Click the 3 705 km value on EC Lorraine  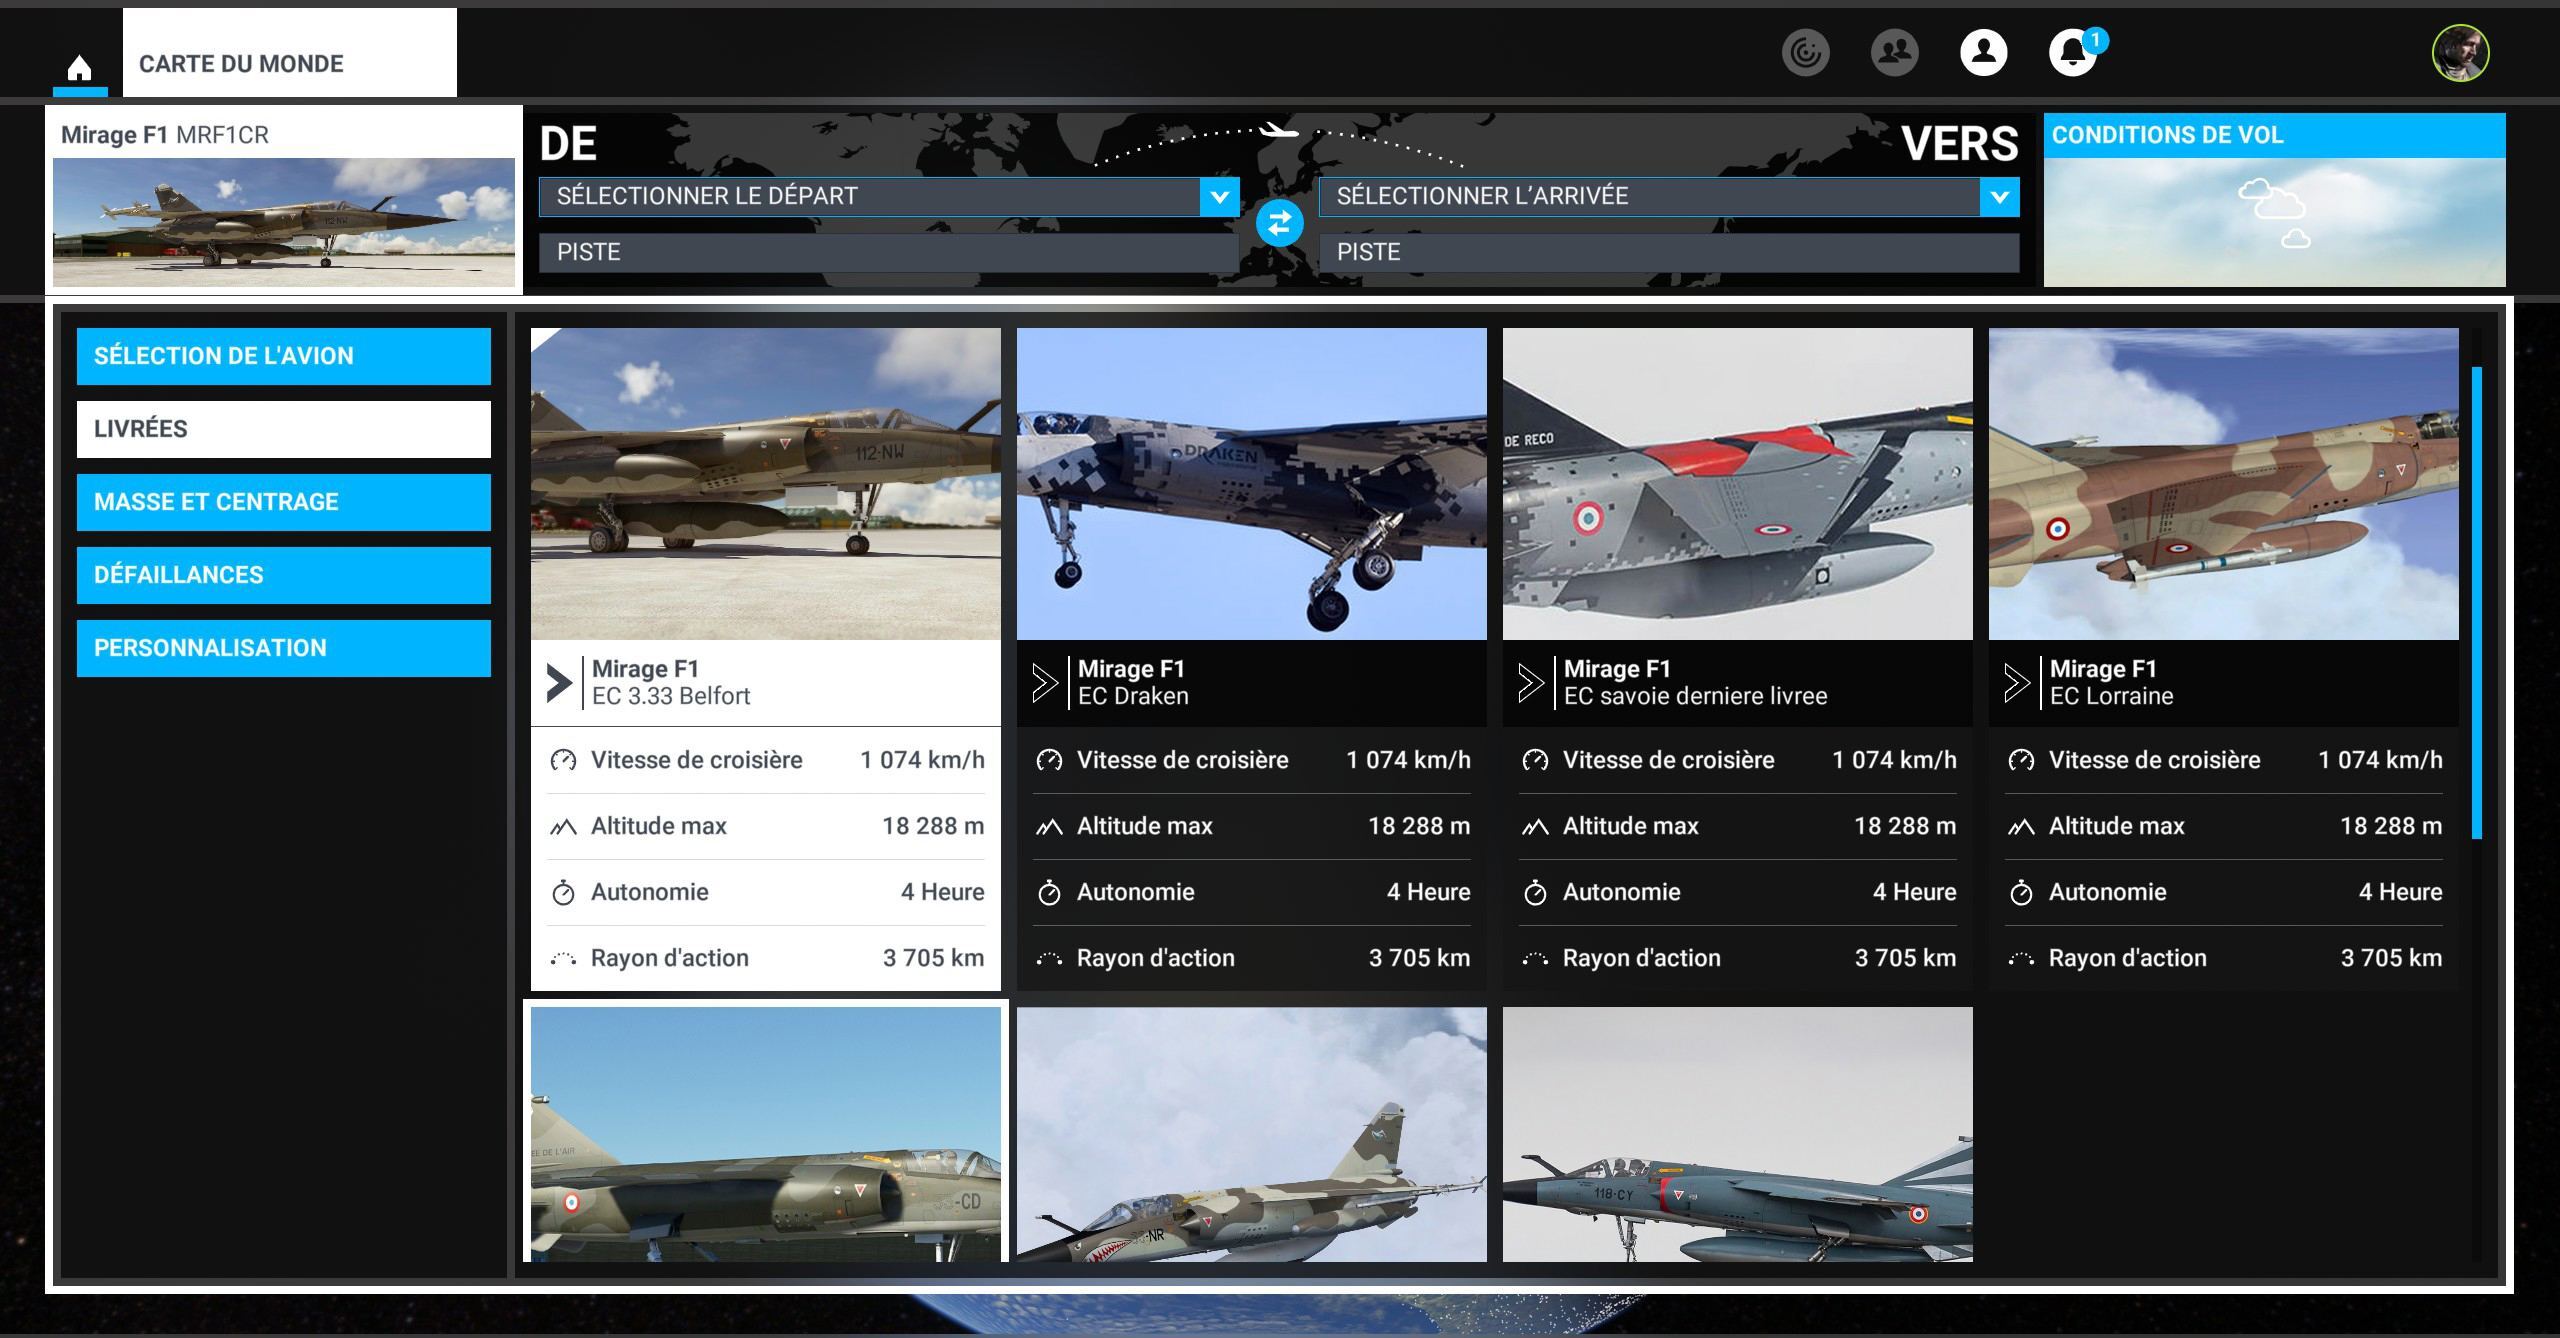click(x=2391, y=958)
